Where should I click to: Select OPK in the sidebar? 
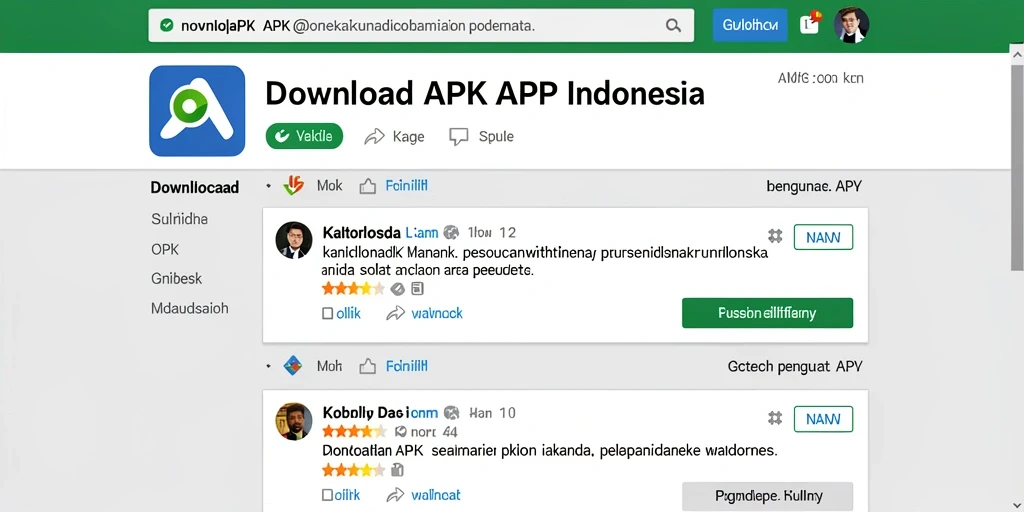[165, 249]
